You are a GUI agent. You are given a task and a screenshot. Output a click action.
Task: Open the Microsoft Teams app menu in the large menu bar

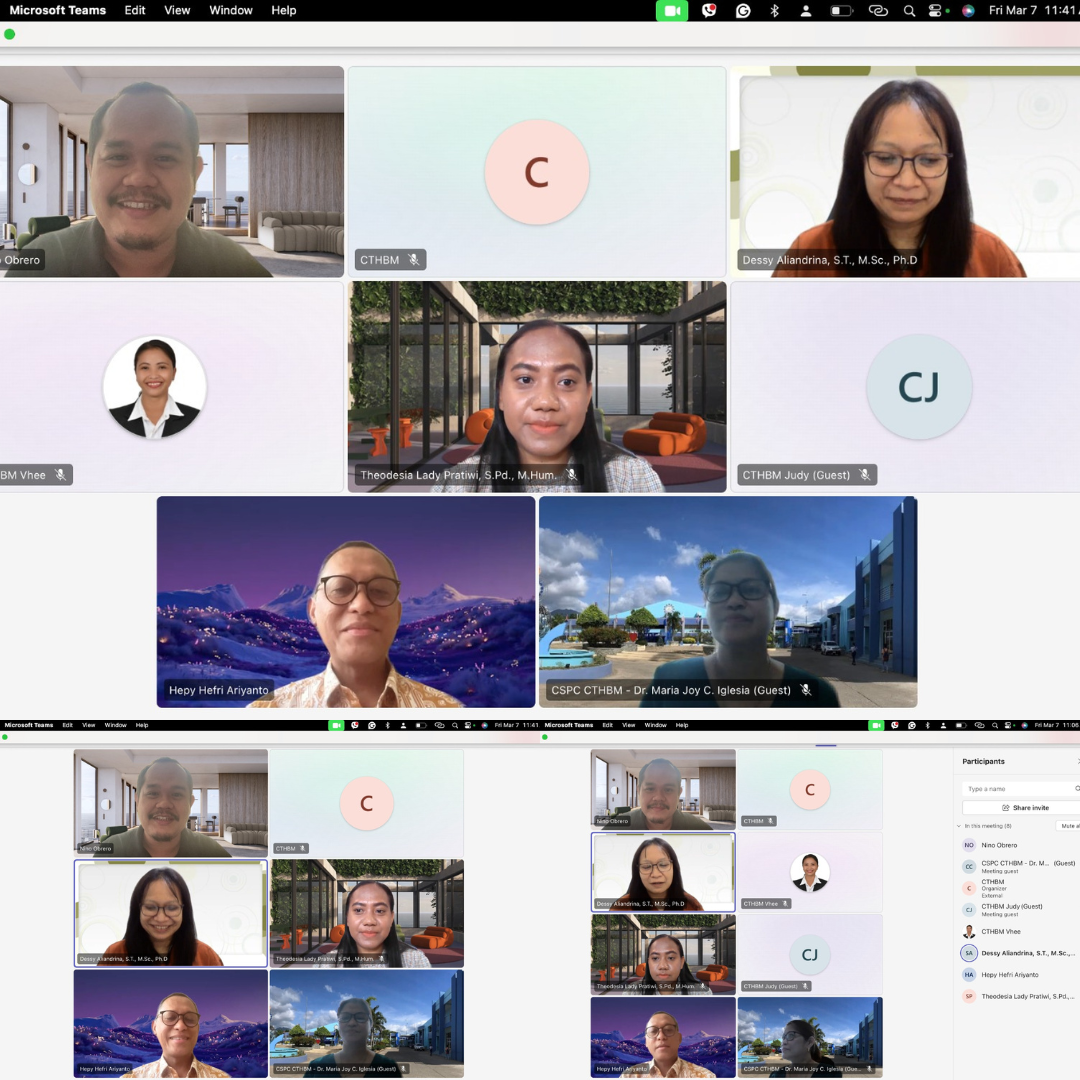(x=57, y=10)
